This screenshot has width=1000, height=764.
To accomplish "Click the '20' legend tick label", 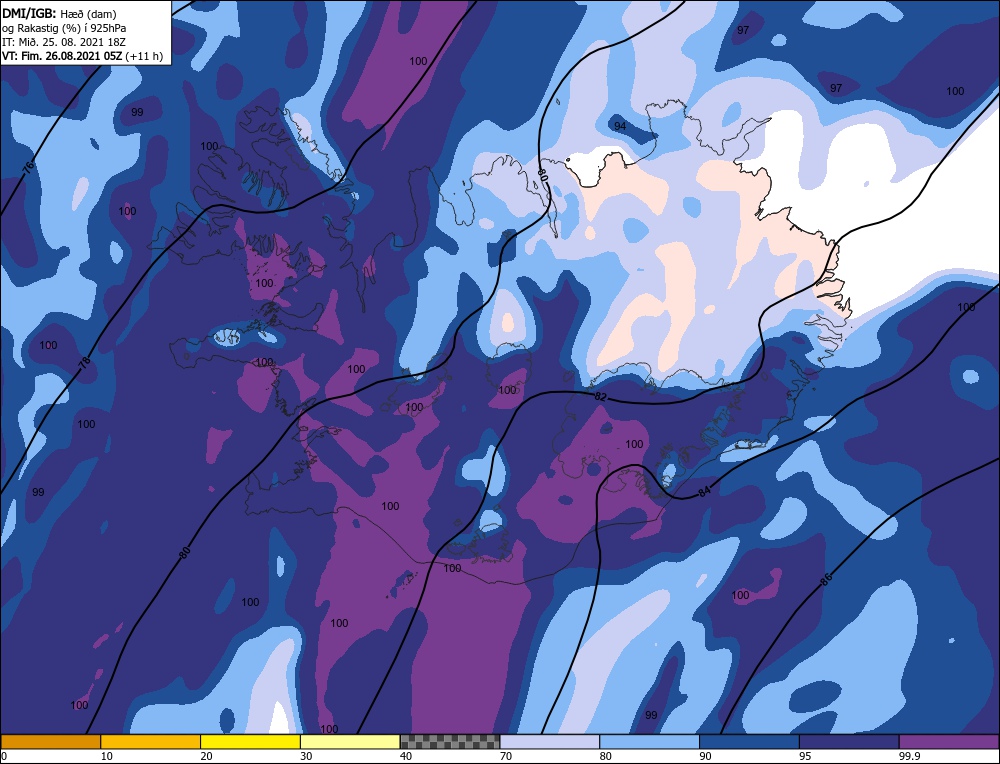I will (207, 756).
